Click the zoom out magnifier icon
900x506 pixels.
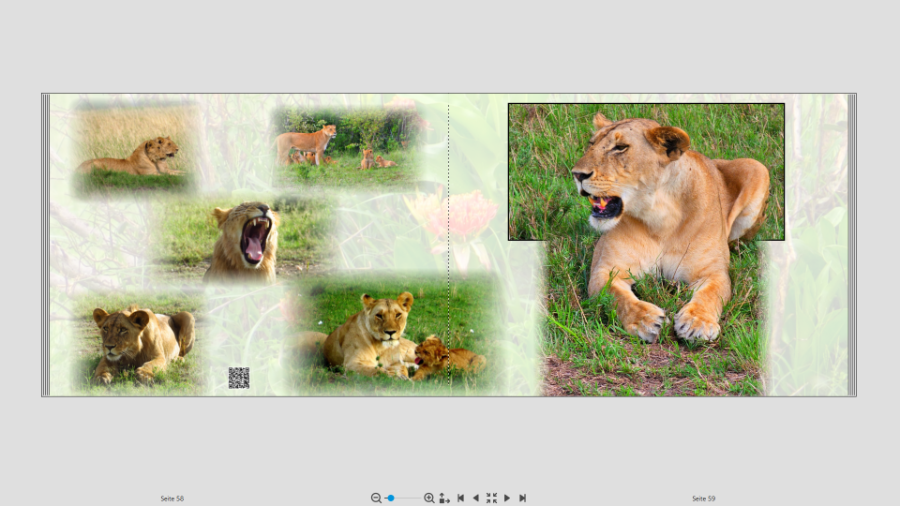[x=376, y=498]
